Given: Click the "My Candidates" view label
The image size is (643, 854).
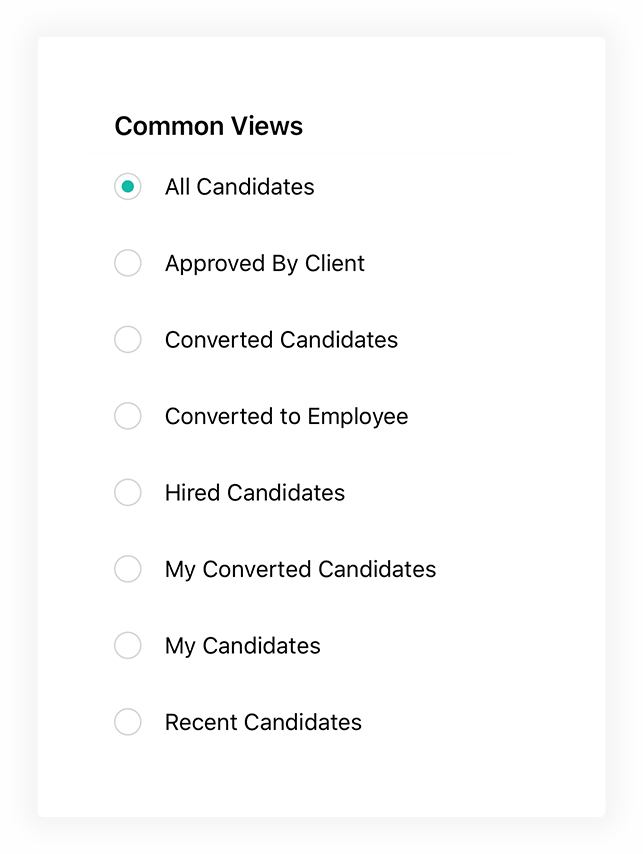Looking at the screenshot, I should point(242,646).
